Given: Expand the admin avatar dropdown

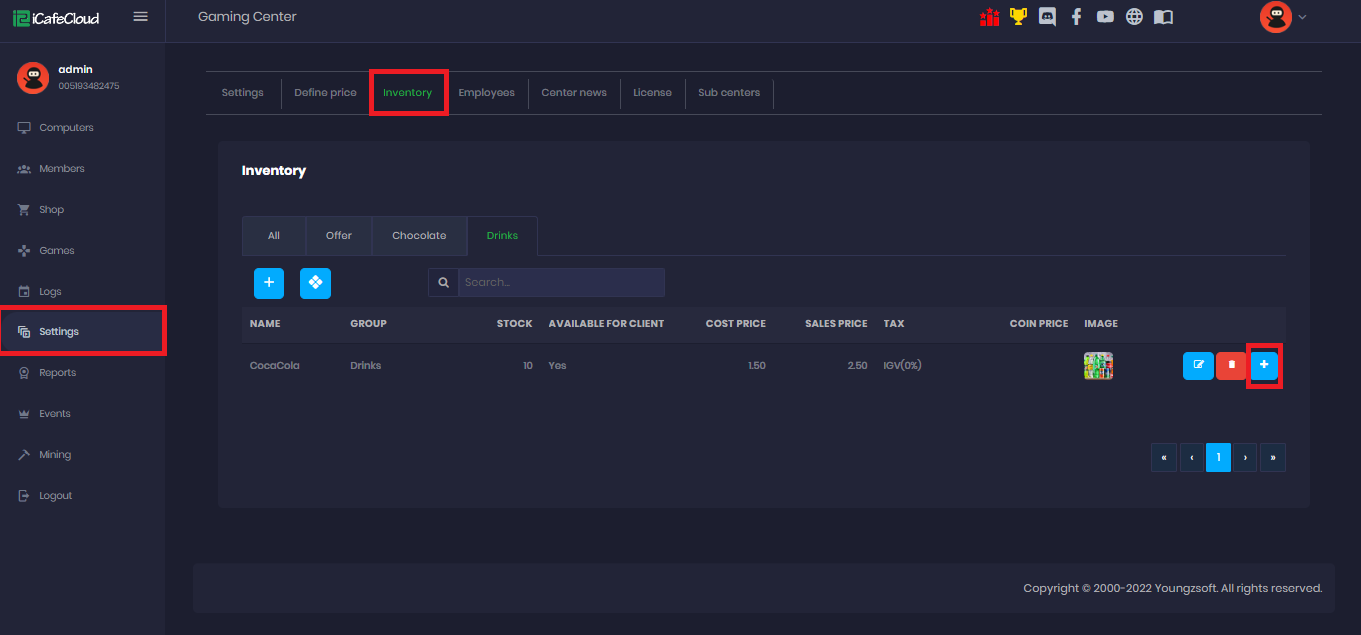Looking at the screenshot, I should pos(1284,17).
